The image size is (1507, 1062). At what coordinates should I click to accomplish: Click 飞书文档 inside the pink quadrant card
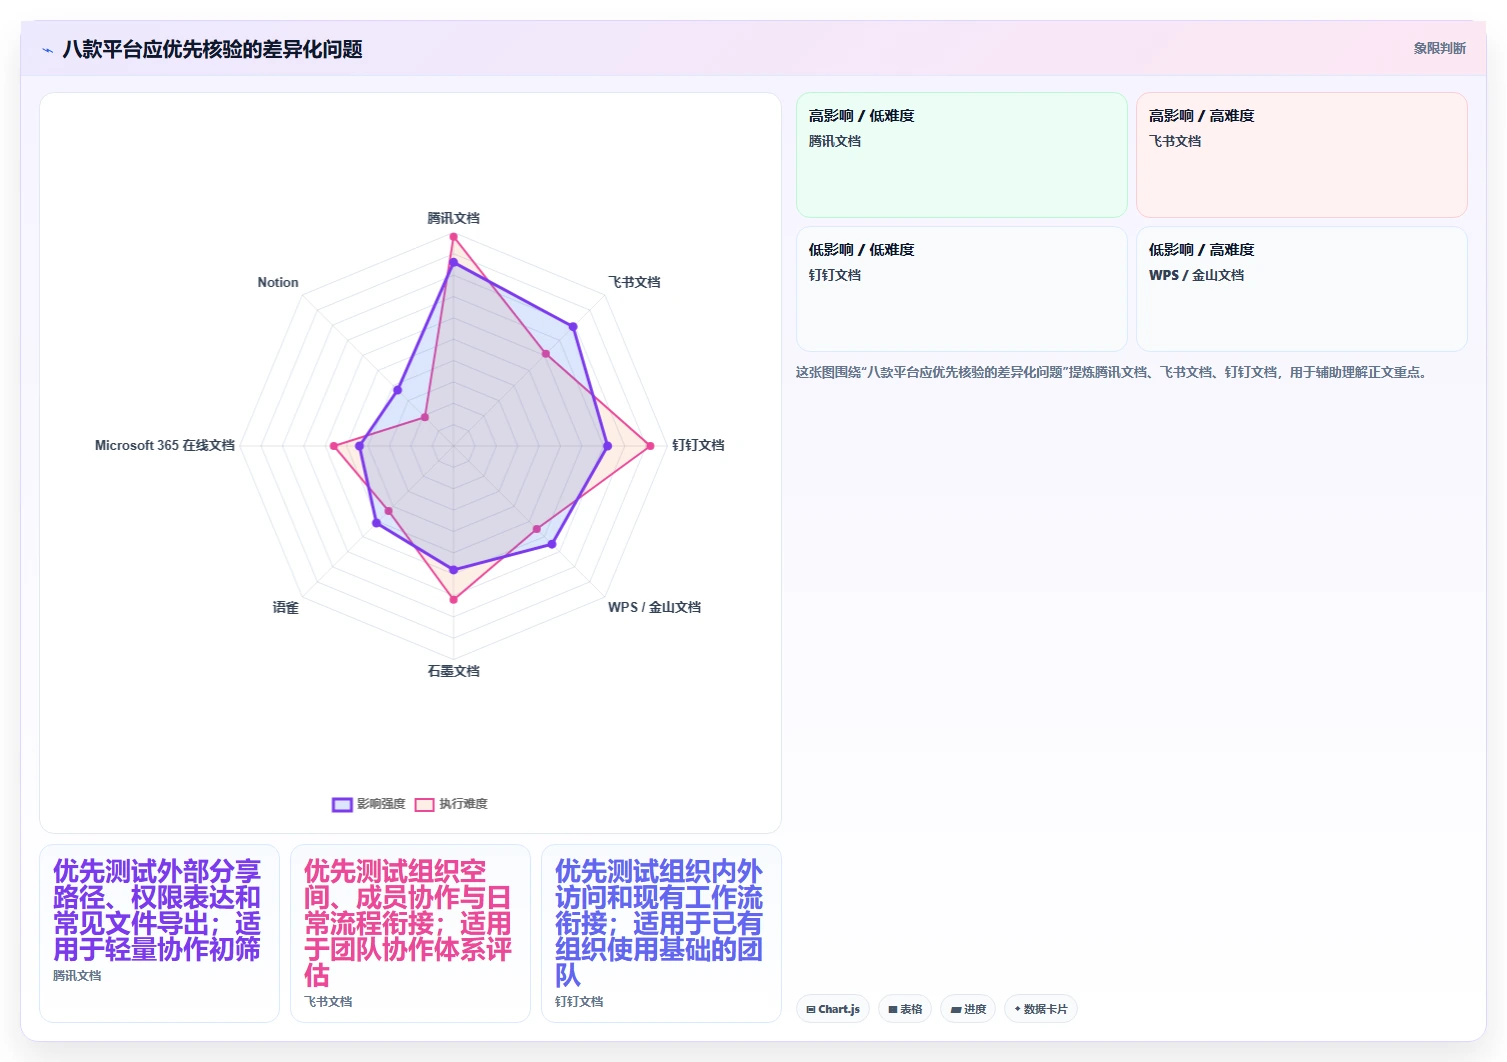[1175, 141]
